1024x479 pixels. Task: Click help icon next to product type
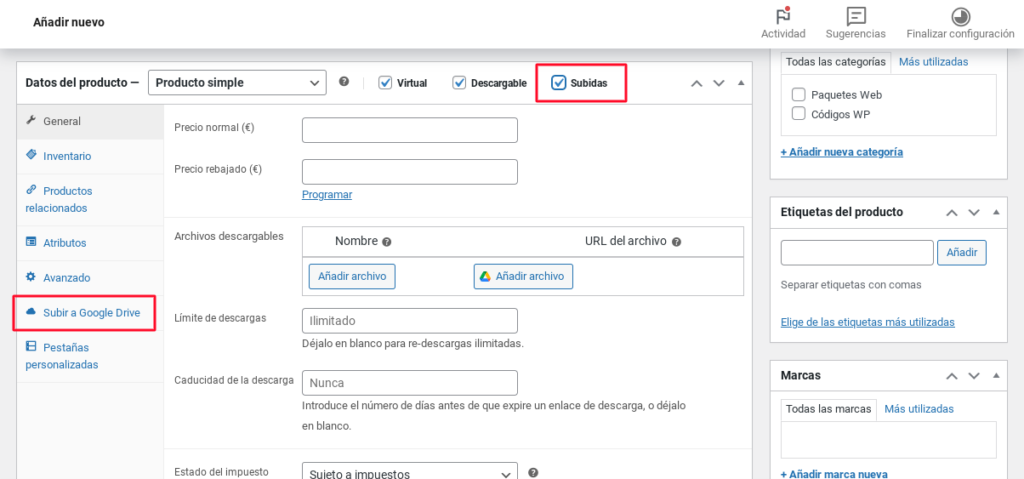[344, 82]
